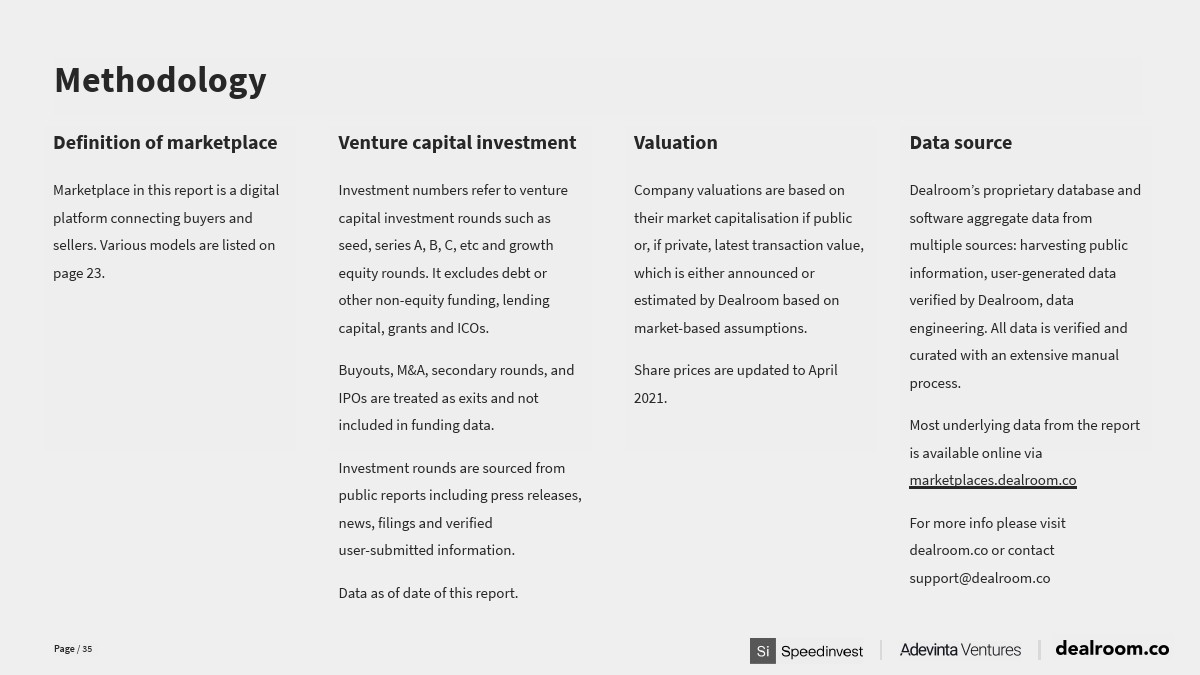Click the "Marketplace in this report" paragraph
The image size is (1200, 675).
(x=166, y=231)
